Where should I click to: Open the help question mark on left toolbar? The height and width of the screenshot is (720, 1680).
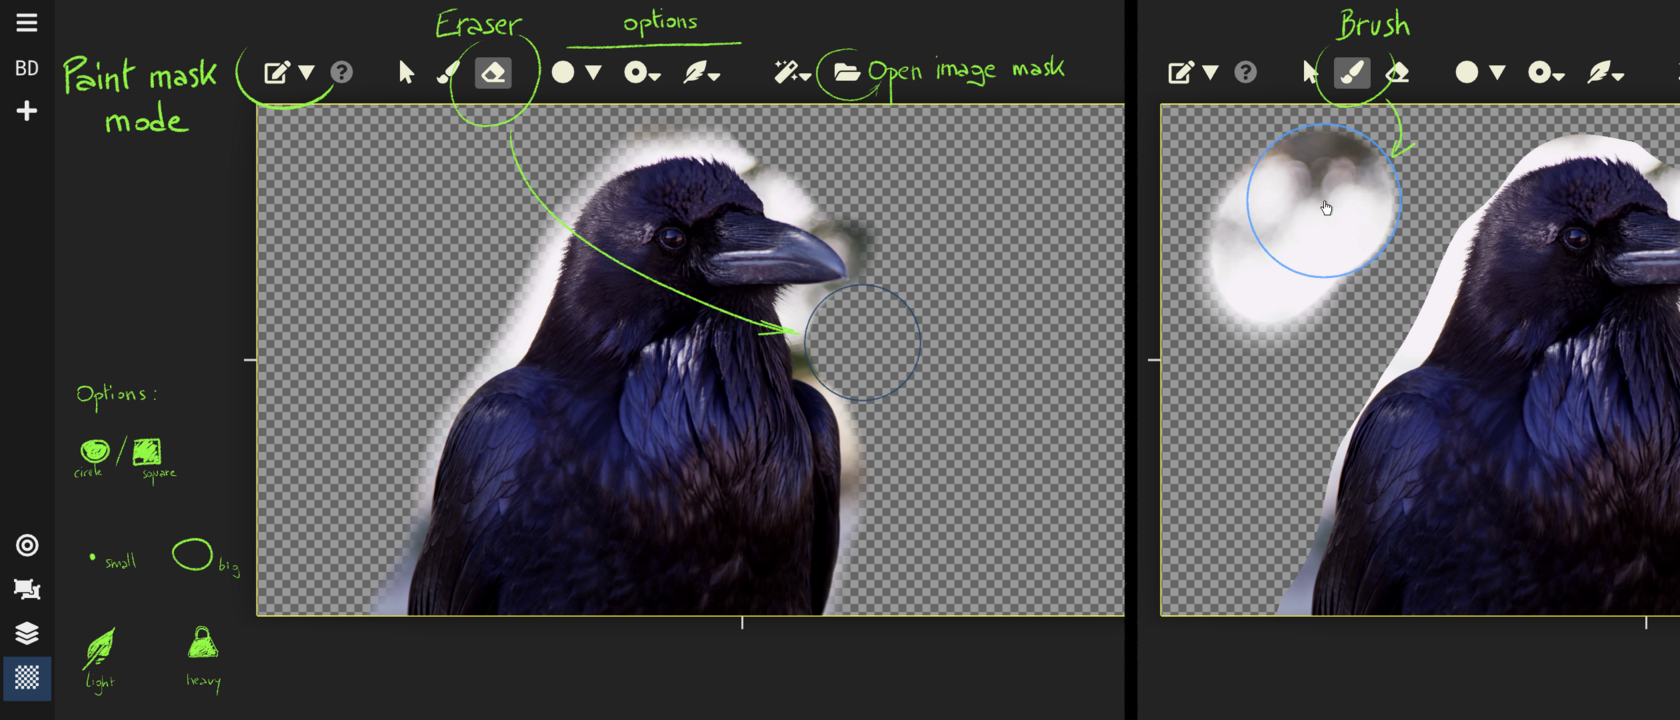342,73
